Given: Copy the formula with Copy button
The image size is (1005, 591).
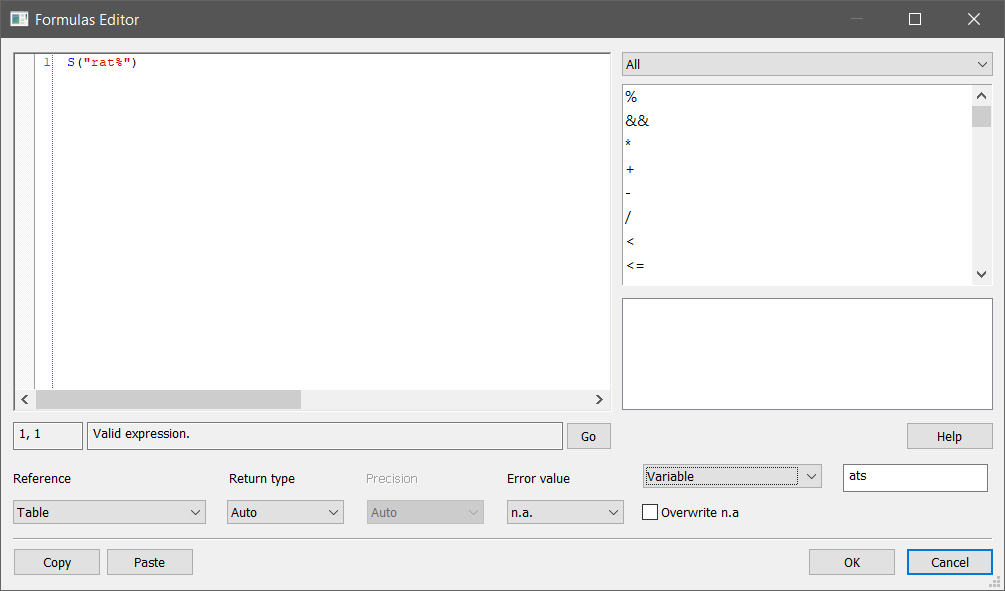Looking at the screenshot, I should (x=57, y=562).
